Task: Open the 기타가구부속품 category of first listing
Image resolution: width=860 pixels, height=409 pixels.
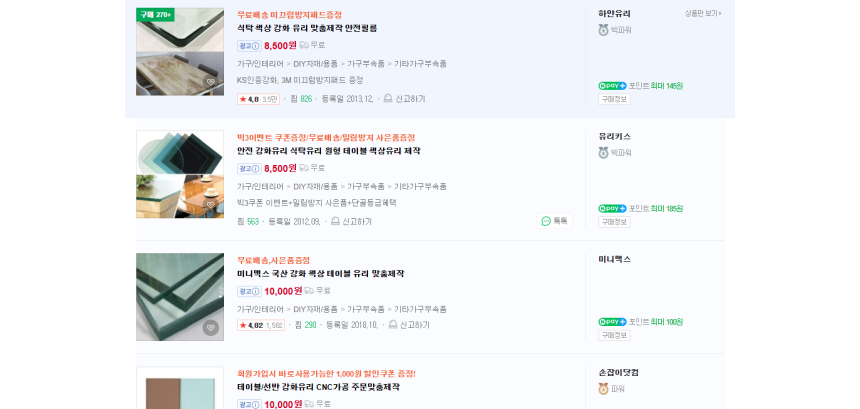Action: click(420, 64)
